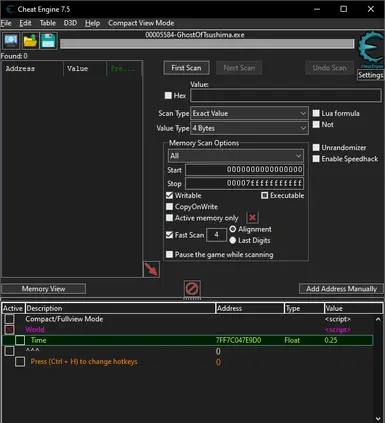Viewport: 385px width, 423px height.
Task: Clear address list with no-entry icon
Action: (x=192, y=289)
